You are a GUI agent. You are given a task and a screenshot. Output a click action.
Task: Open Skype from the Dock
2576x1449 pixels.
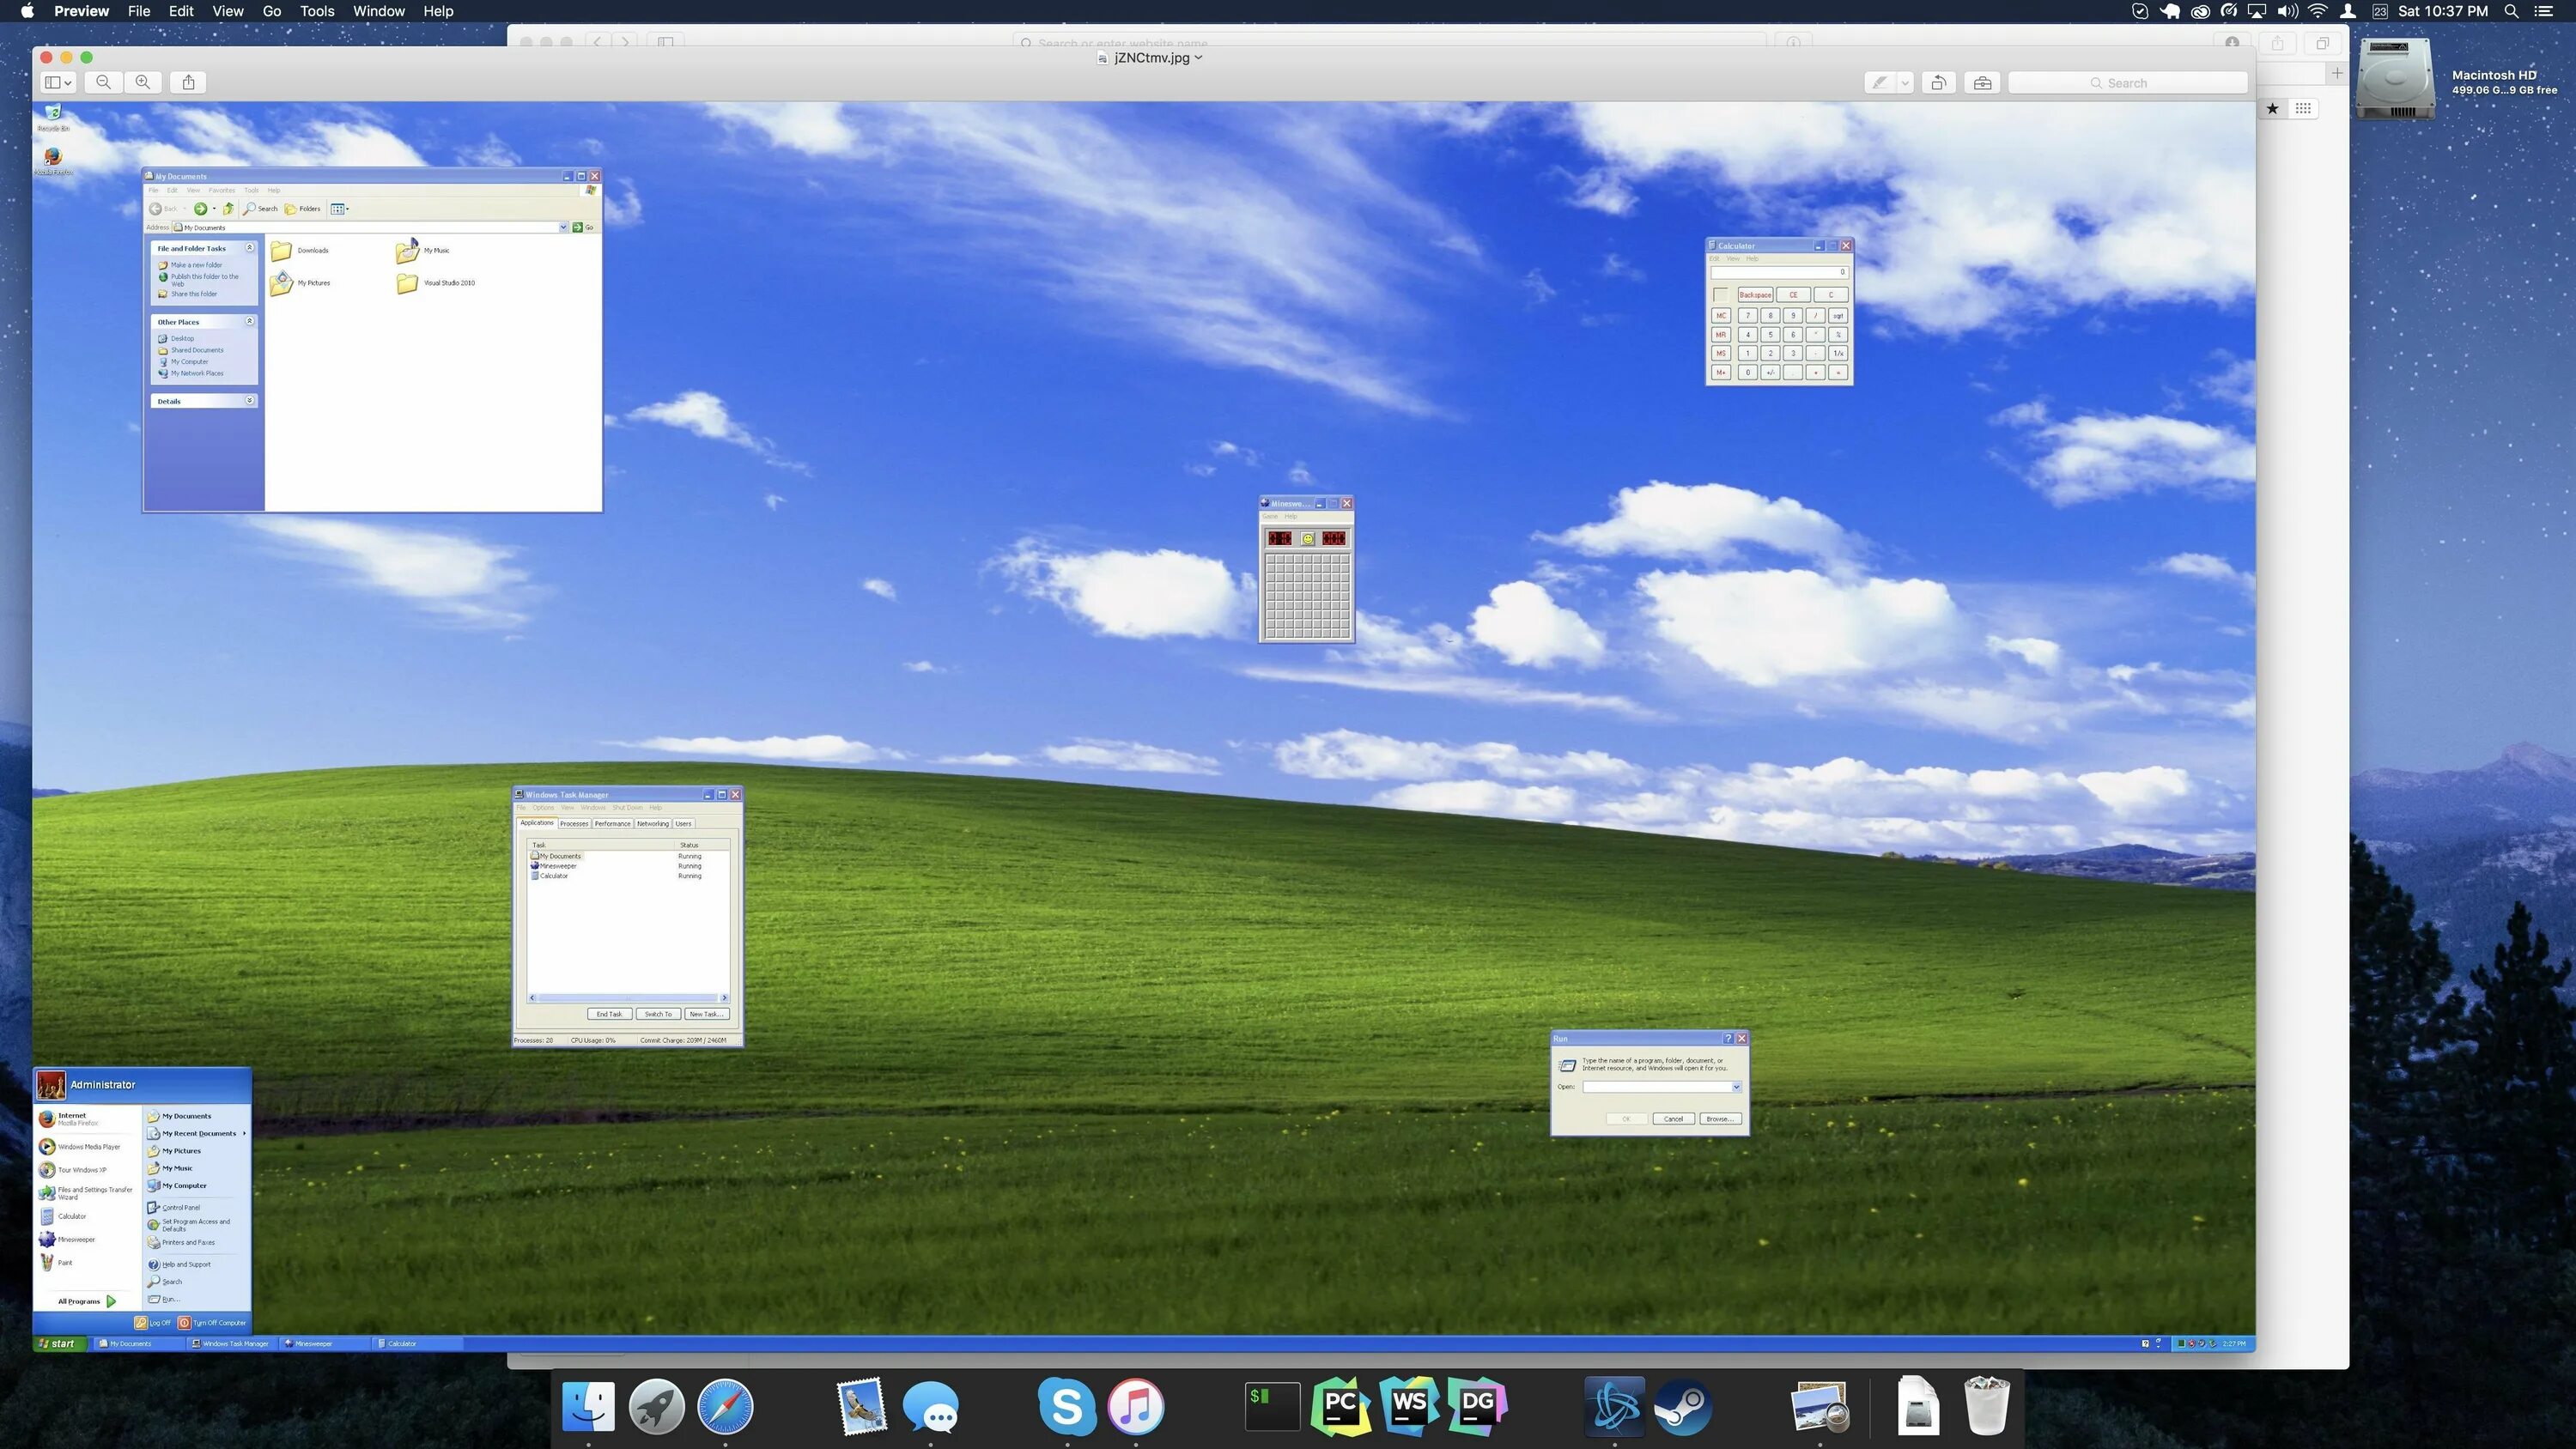point(1066,1406)
